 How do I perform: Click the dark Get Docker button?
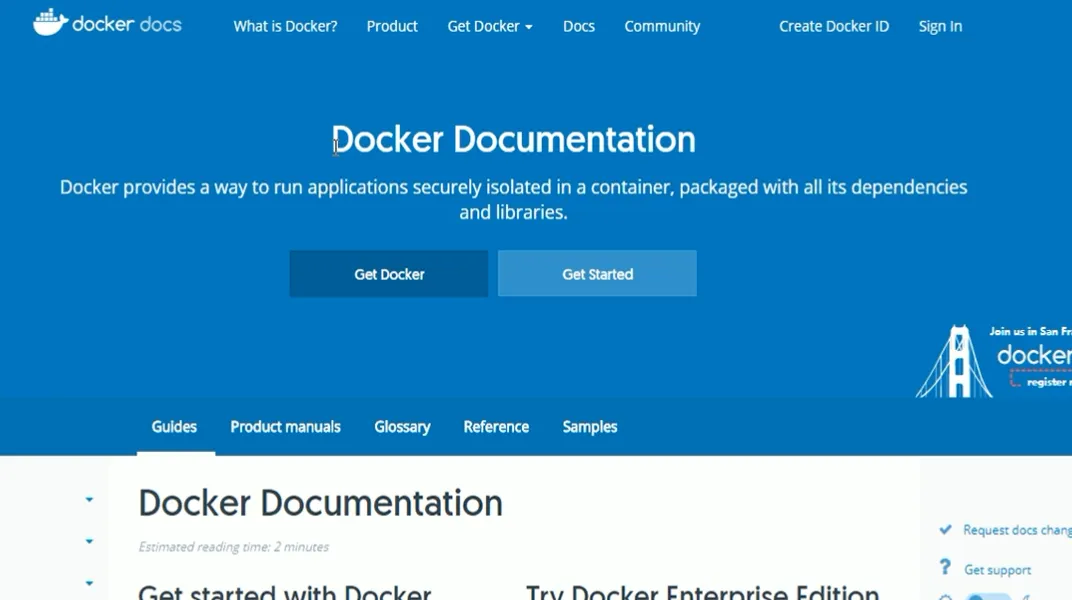click(x=388, y=273)
